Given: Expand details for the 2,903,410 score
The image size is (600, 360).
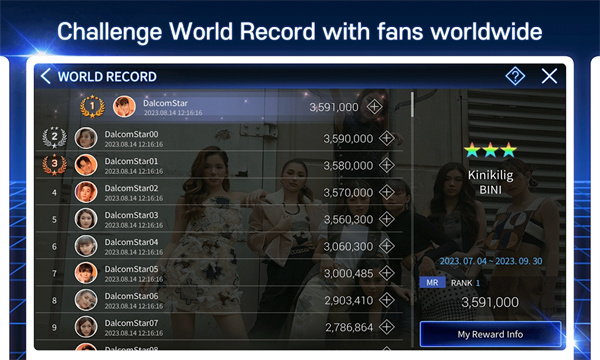Looking at the screenshot, I should 387,300.
